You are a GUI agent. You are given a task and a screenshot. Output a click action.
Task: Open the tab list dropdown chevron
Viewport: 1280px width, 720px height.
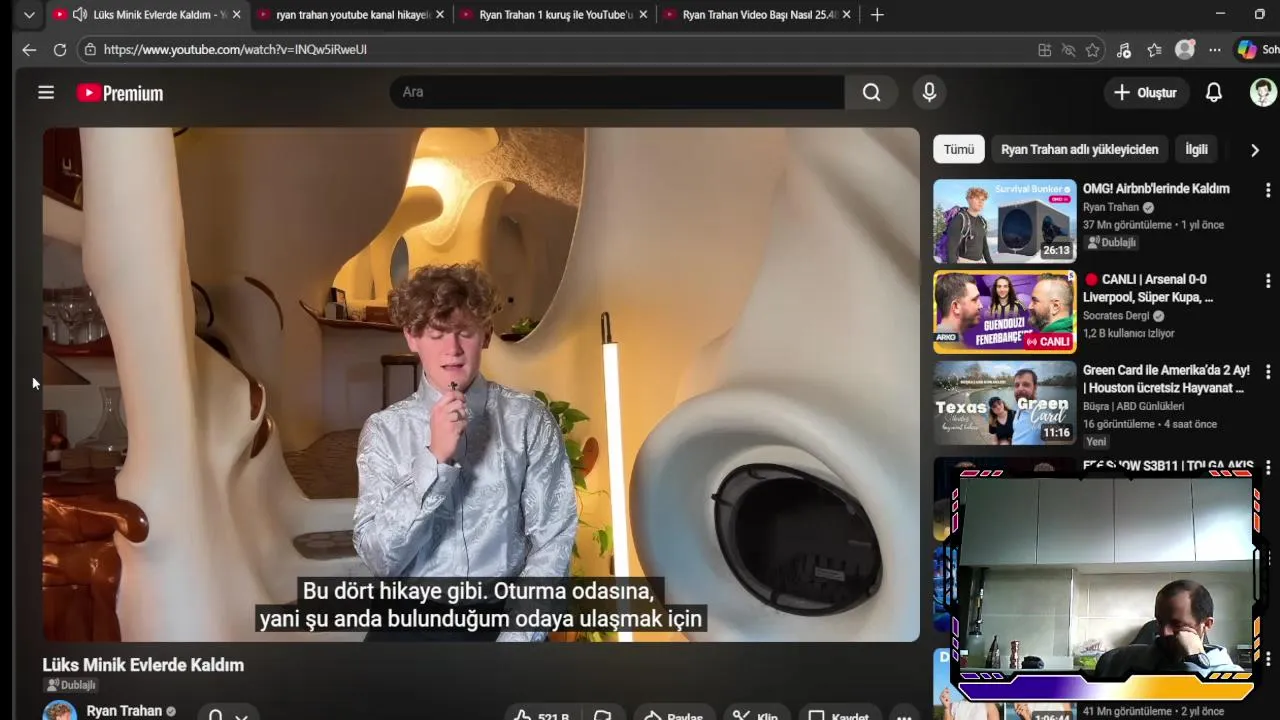point(29,15)
